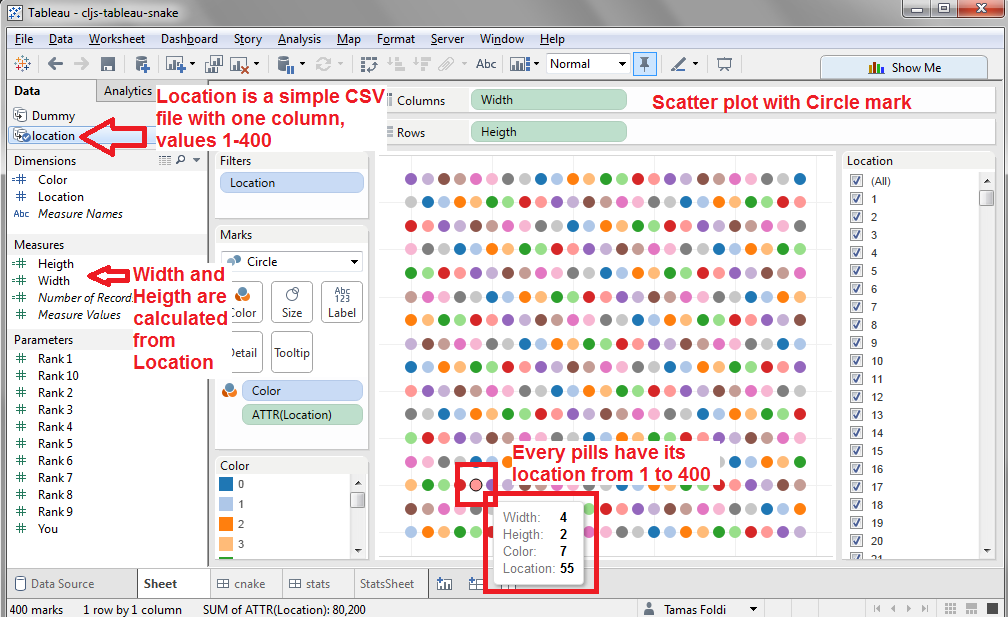Click the Color card in Marks
Image resolution: width=1008 pixels, height=617 pixels.
point(244,302)
